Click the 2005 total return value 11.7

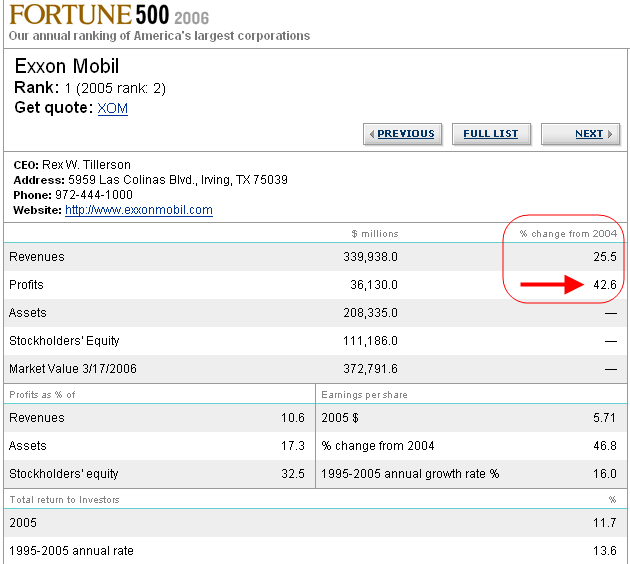605,523
